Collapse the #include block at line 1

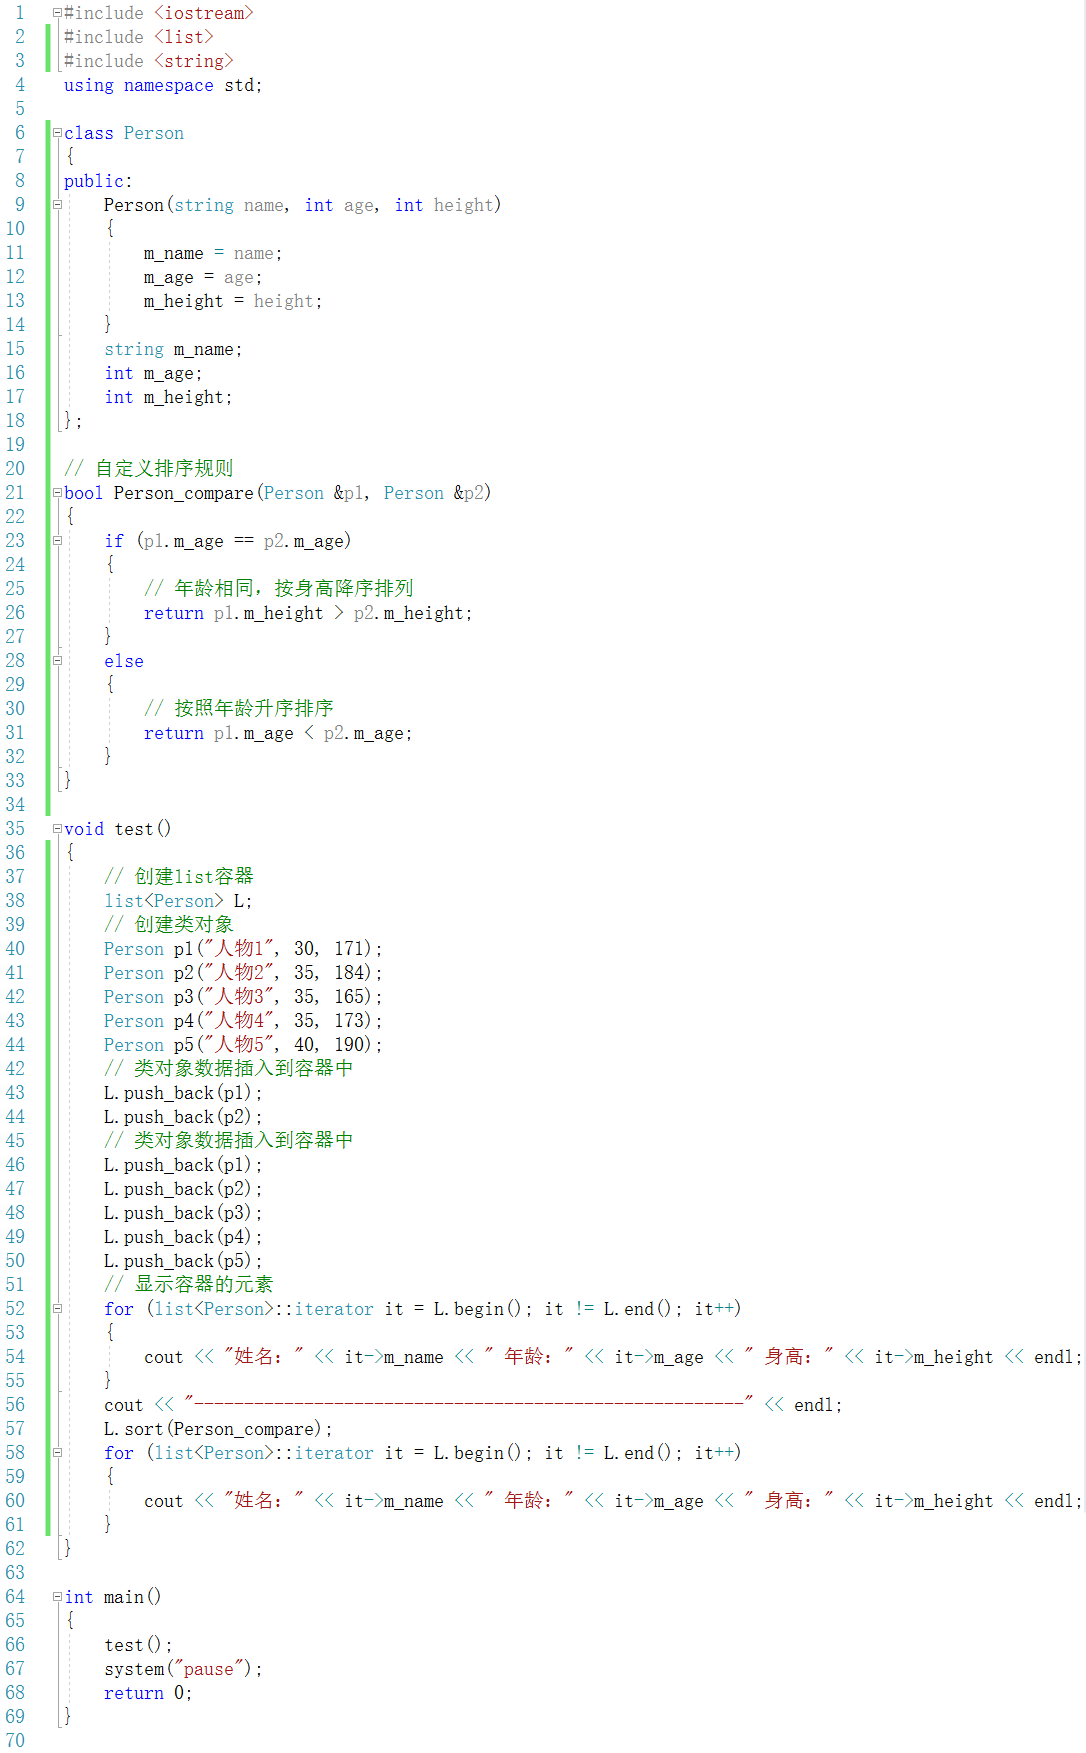[57, 13]
